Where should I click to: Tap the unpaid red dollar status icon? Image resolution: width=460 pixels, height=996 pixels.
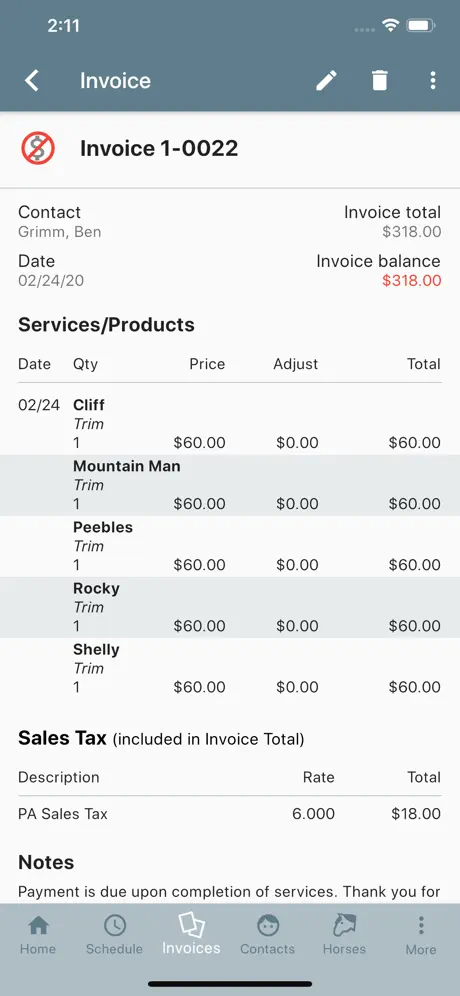(38, 149)
